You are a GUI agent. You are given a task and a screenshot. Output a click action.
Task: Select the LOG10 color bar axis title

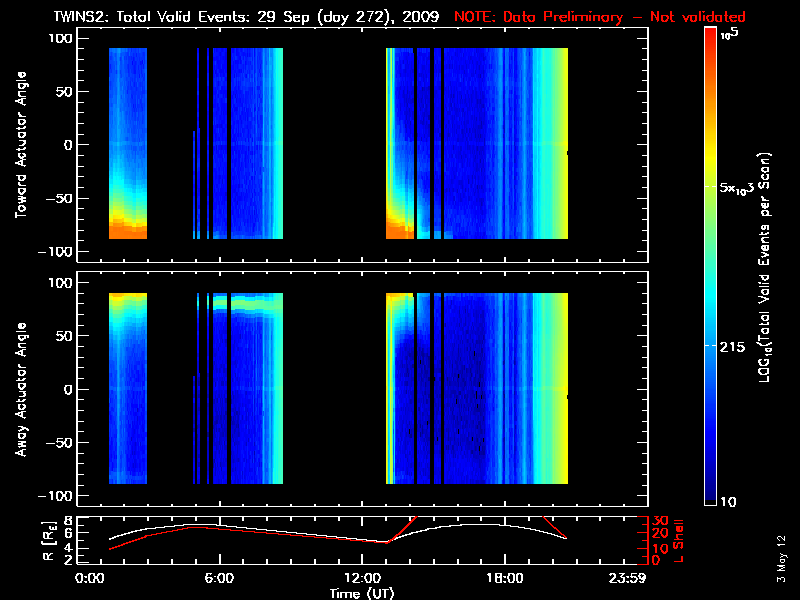(x=766, y=268)
